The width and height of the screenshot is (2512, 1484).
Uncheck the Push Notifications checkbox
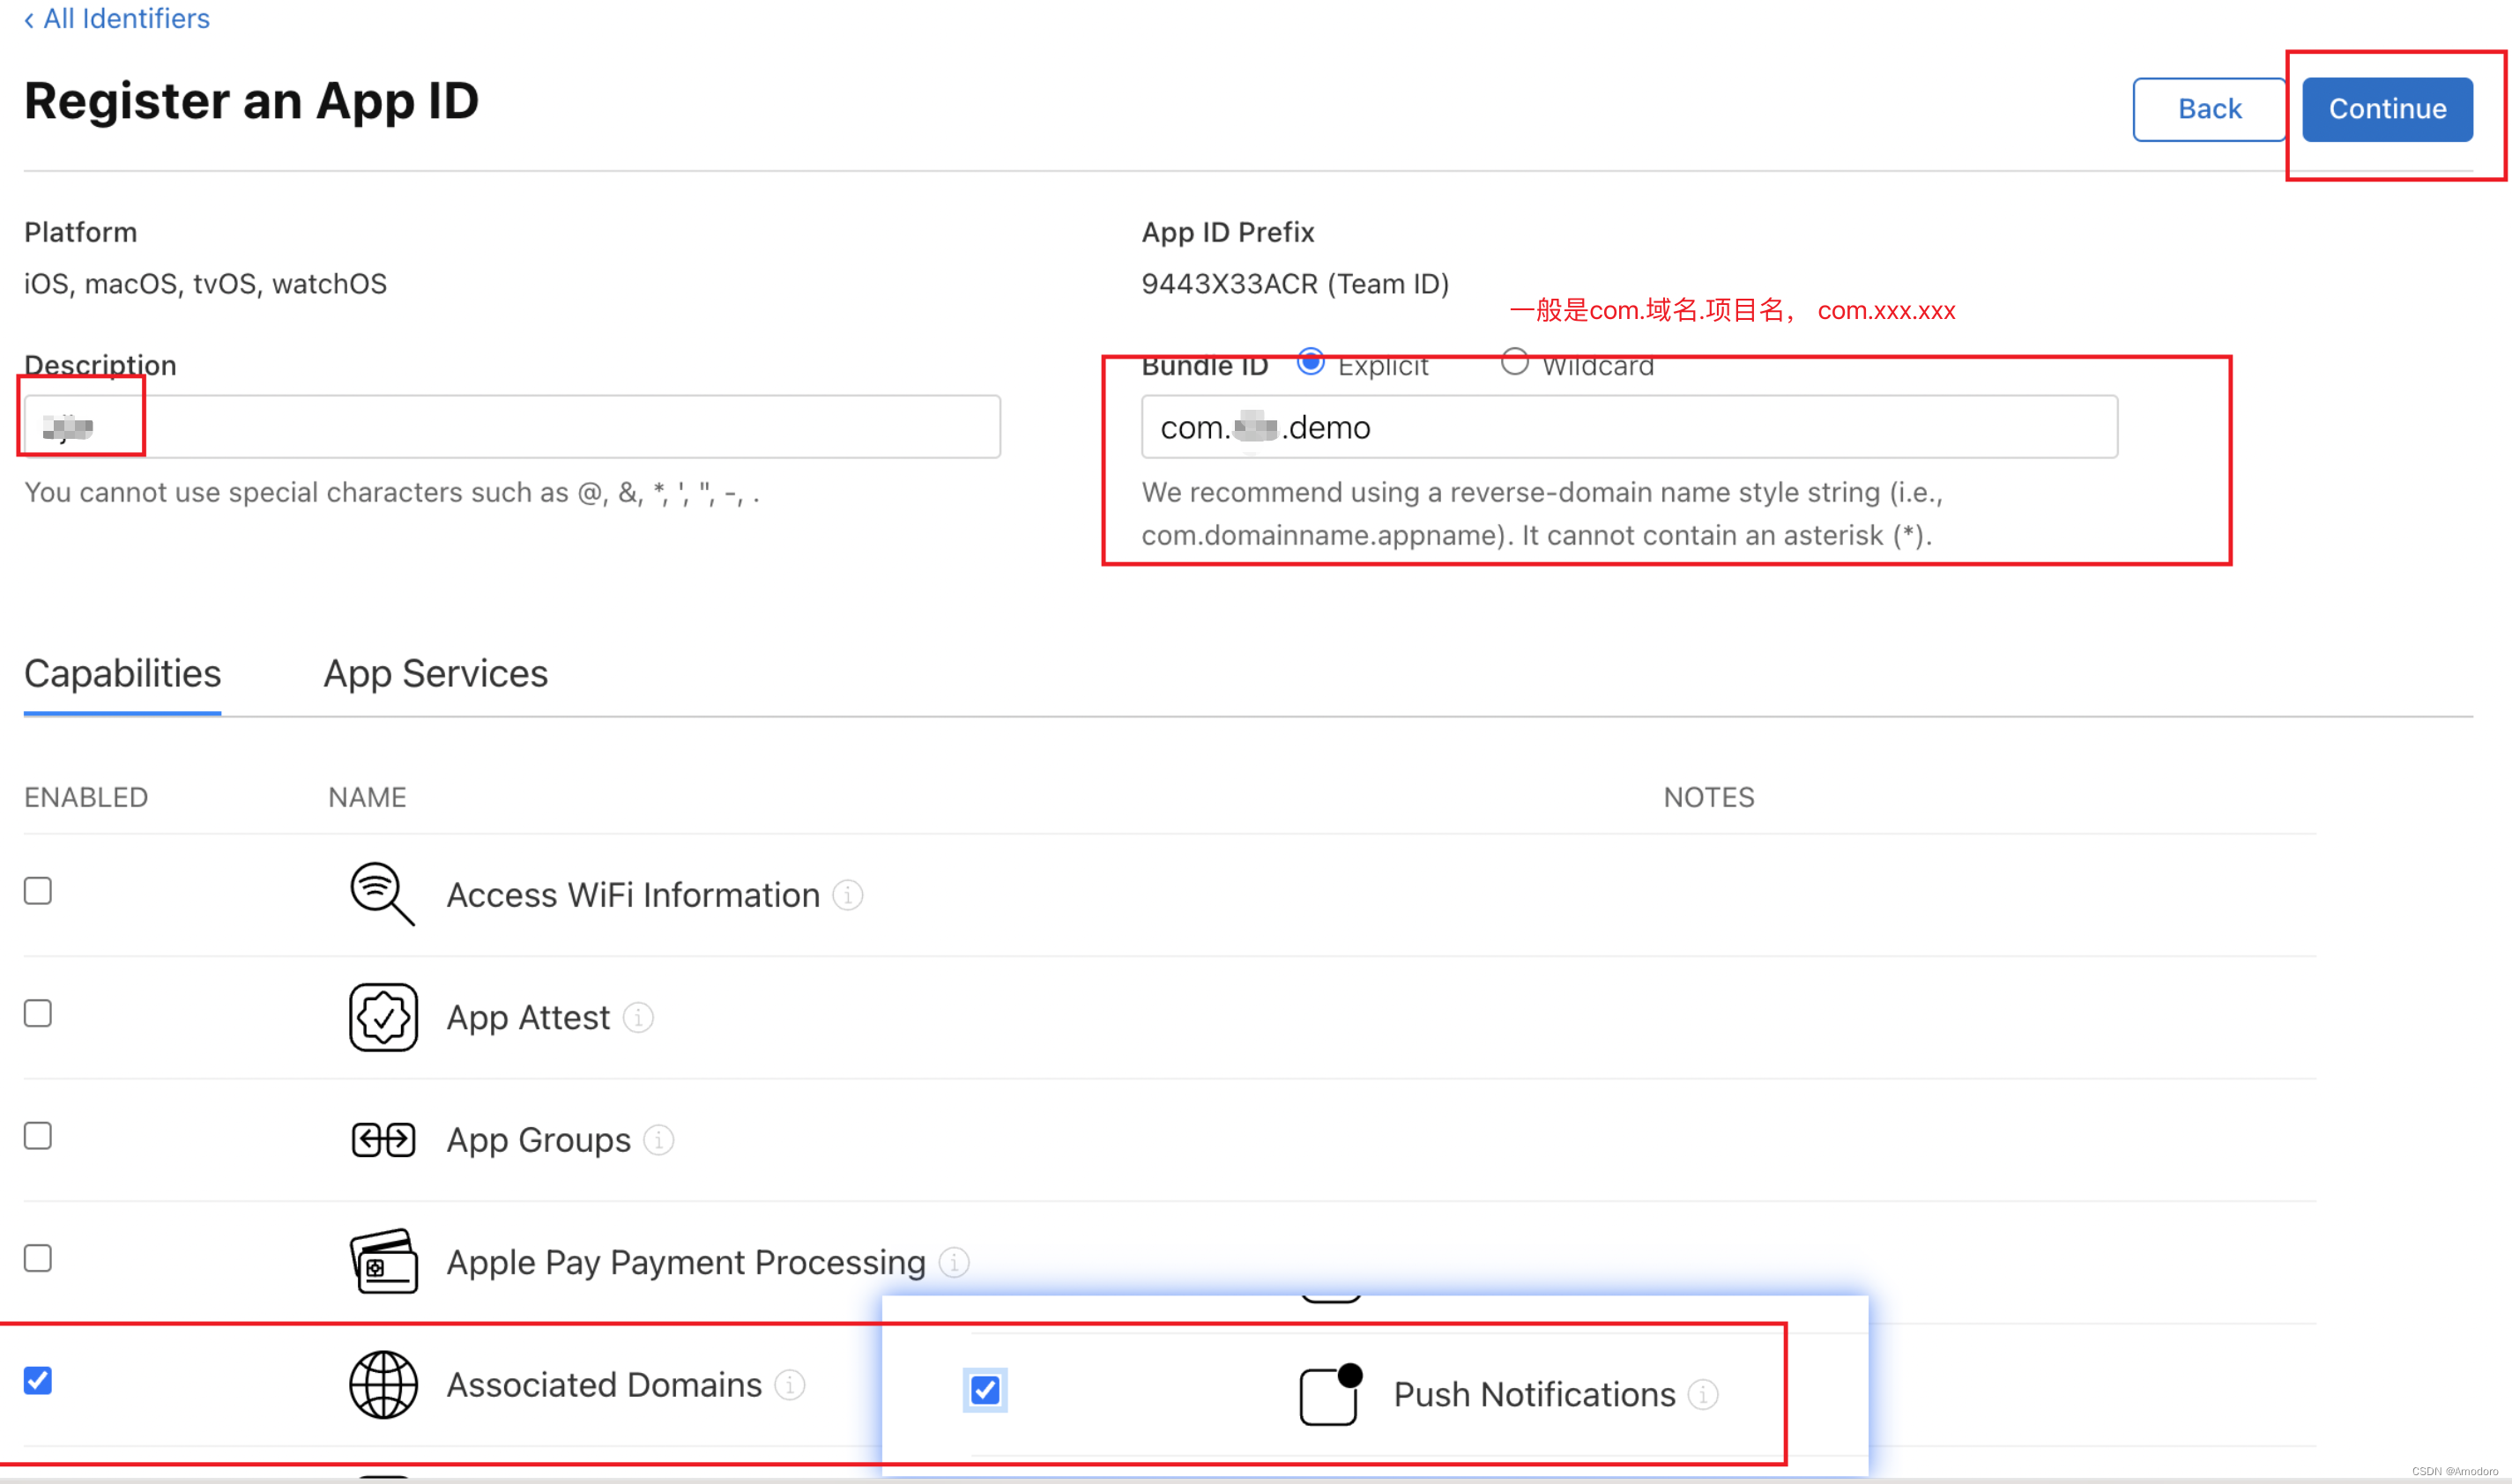[x=985, y=1390]
